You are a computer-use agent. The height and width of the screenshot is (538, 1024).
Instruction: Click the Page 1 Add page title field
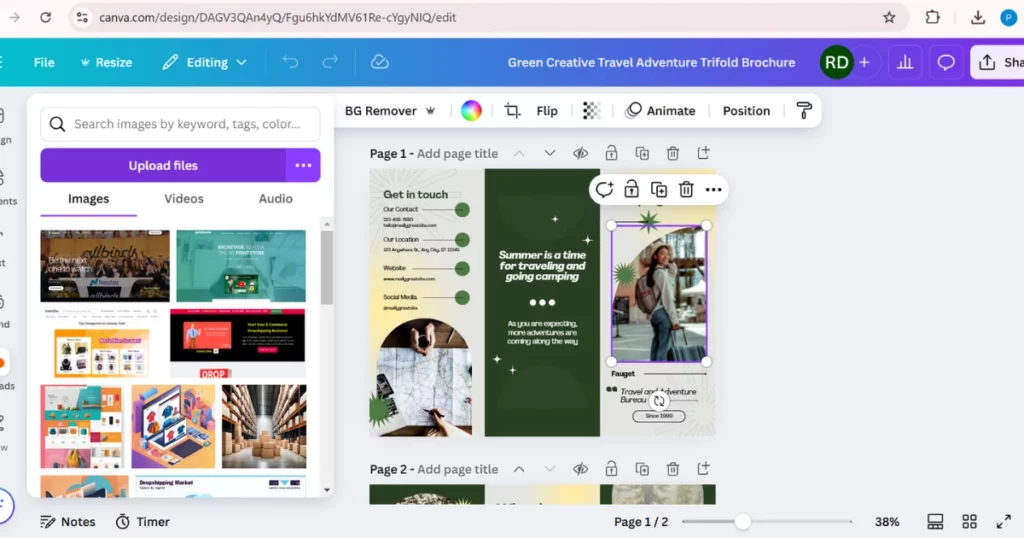point(457,153)
